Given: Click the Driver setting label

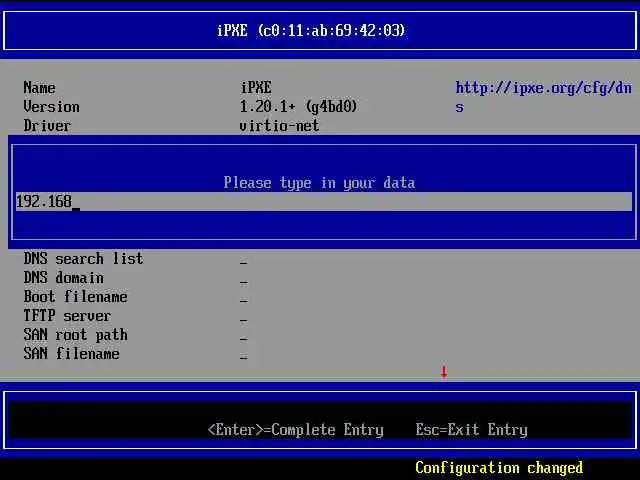Looking at the screenshot, I should (47, 126).
